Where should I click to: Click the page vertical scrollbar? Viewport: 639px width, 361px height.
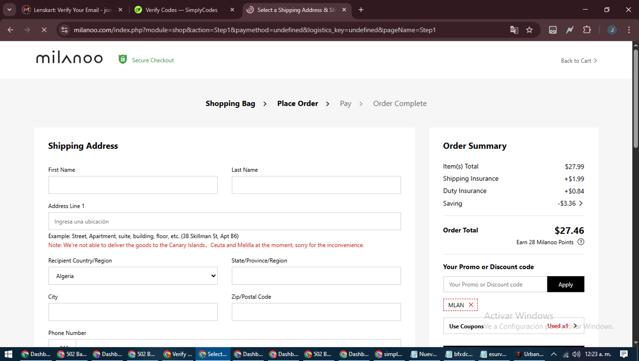click(635, 98)
